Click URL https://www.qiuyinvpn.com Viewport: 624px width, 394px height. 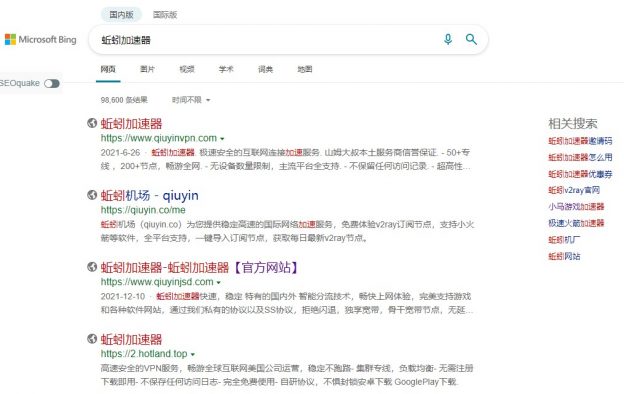click(159, 138)
